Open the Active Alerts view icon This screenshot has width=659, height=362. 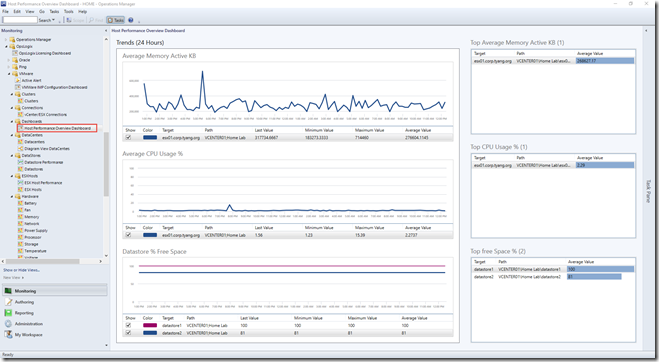[x=18, y=80]
